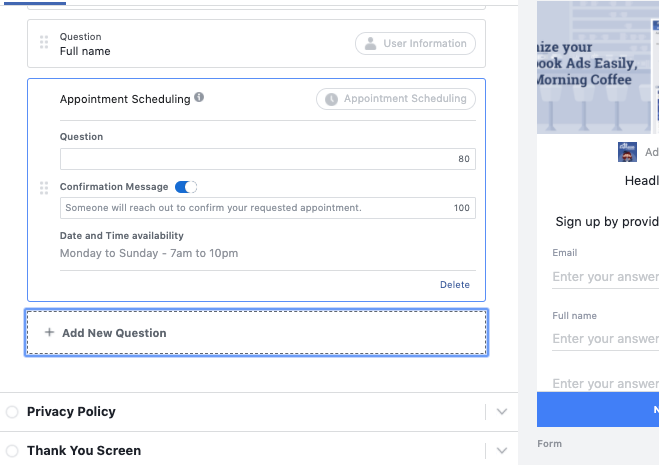Select the Thank You Screen section circle
Image resolution: width=659 pixels, height=465 pixels.
point(12,451)
